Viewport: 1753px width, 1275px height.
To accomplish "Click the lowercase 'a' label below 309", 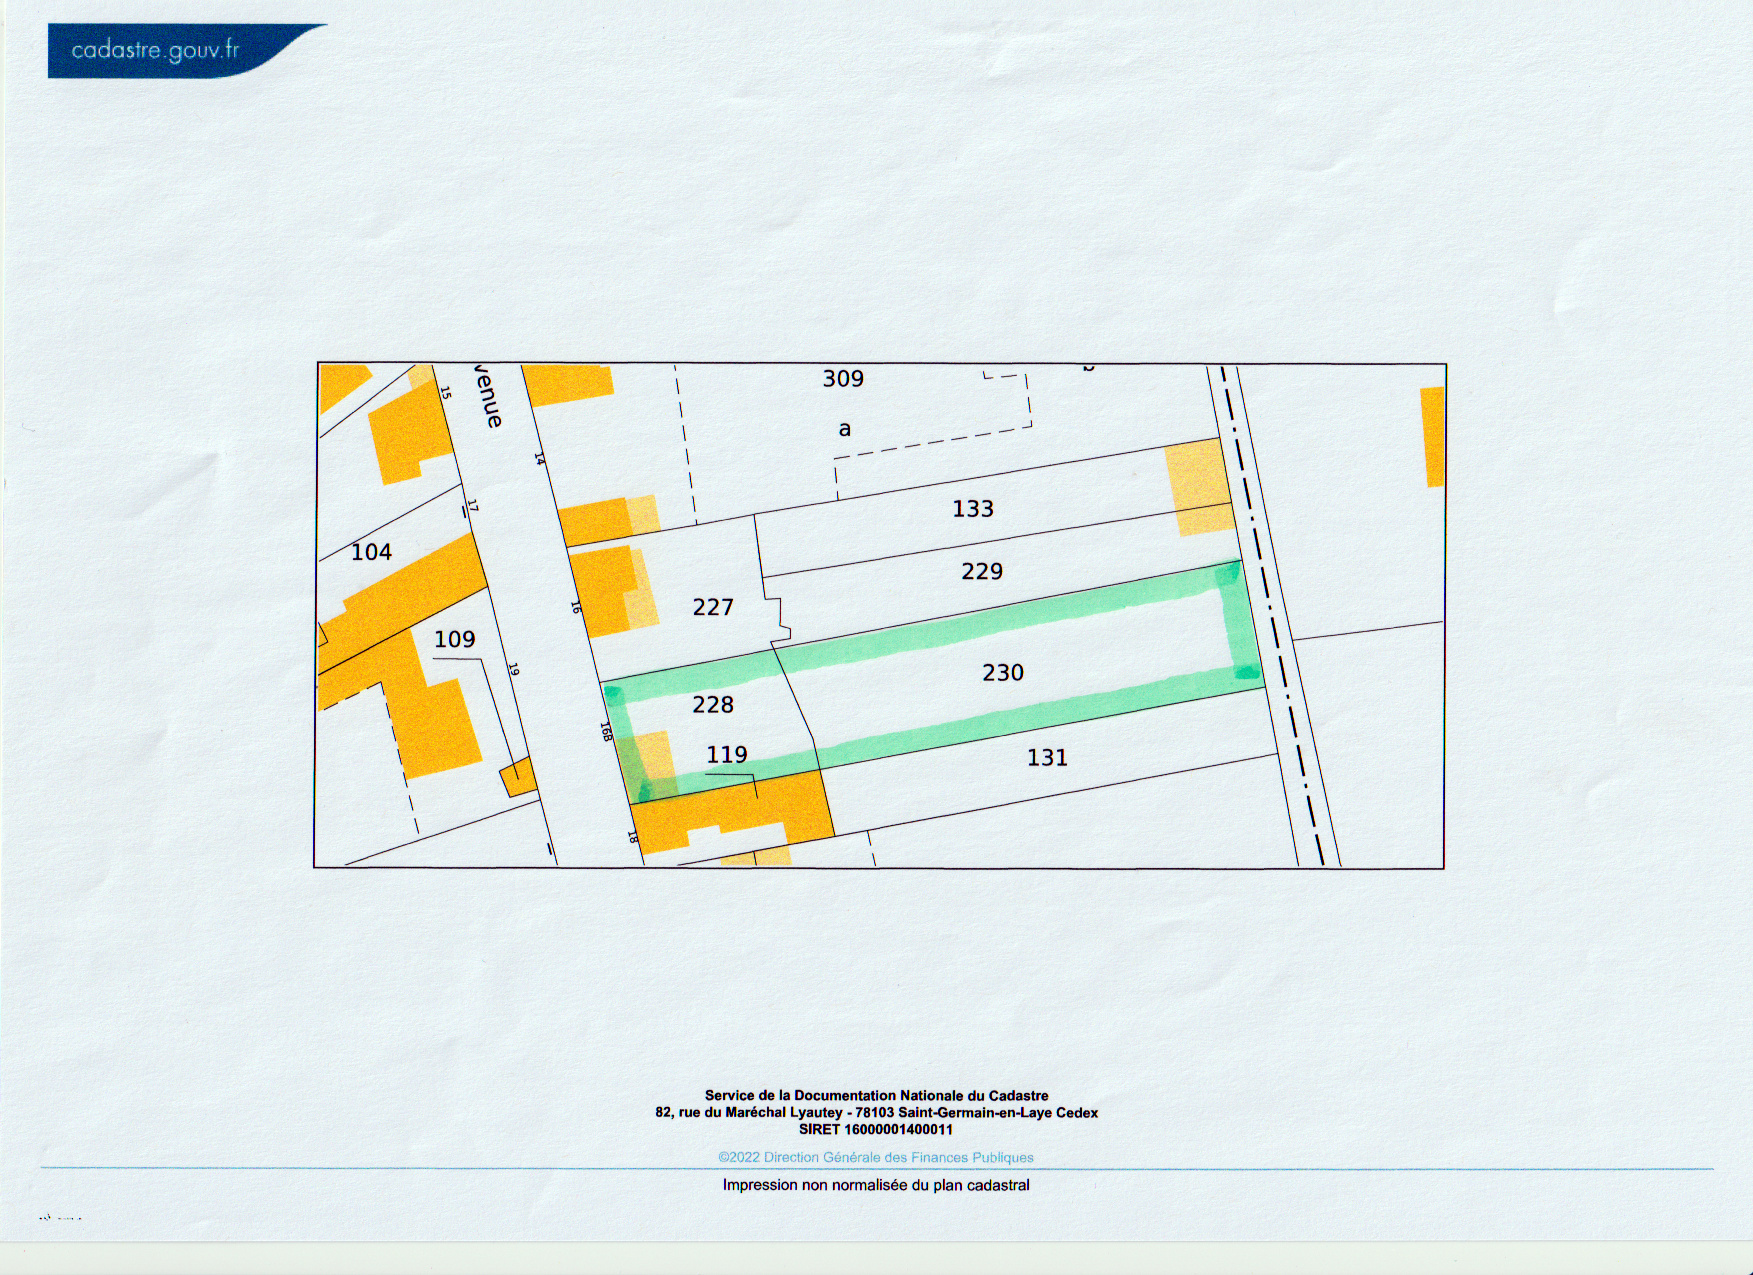I will tap(844, 430).
